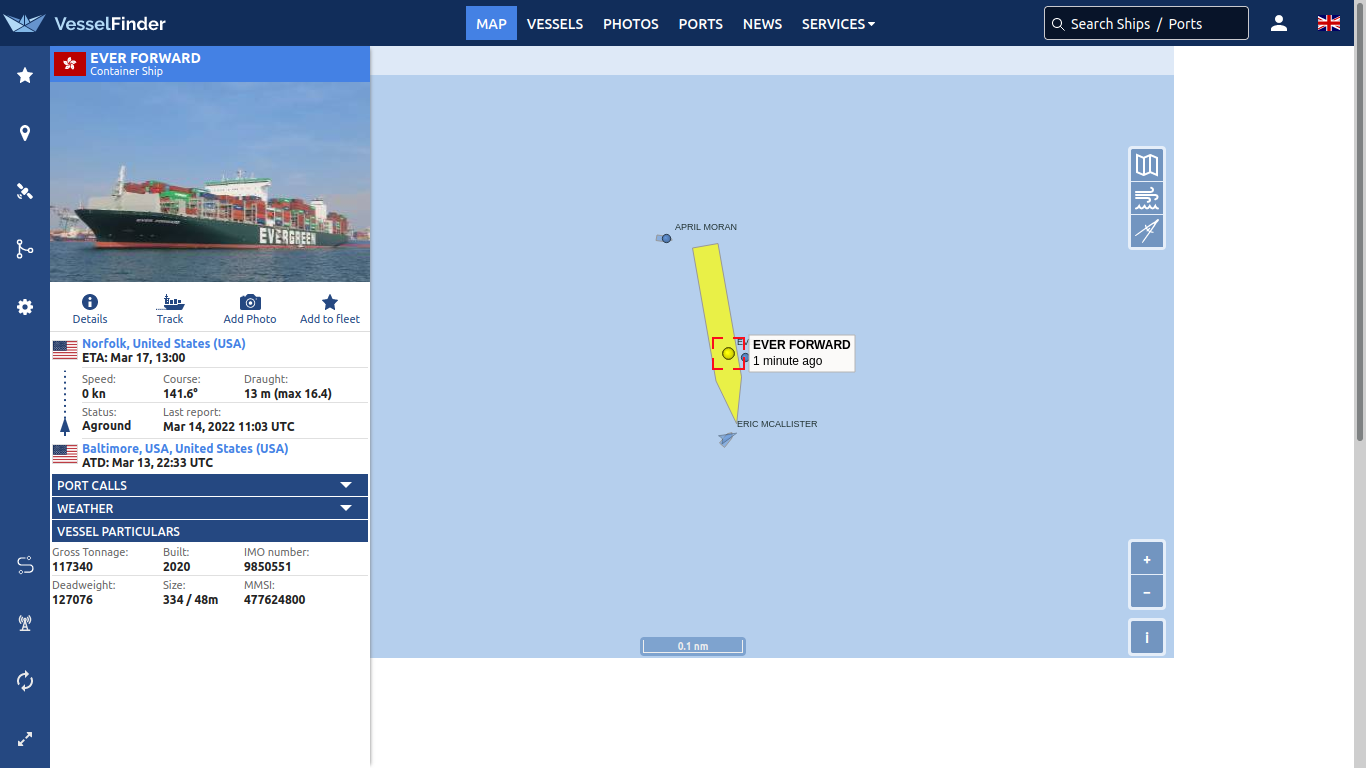This screenshot has width=1366, height=768.
Task: Add EVER FORWARD to fleet
Action: point(330,309)
